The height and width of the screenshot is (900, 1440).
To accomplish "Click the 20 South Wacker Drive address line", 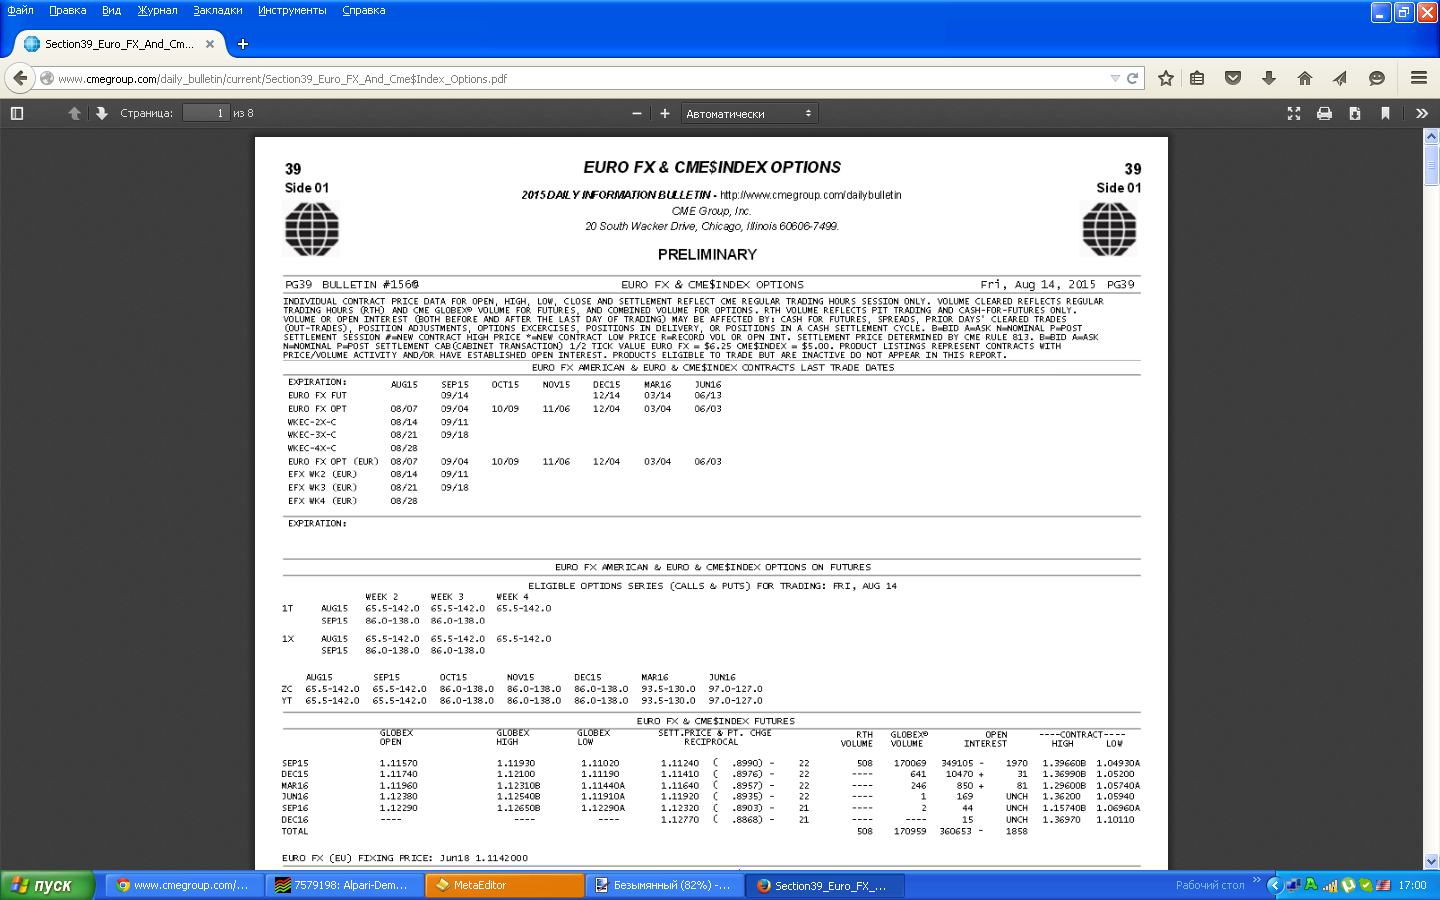I will point(712,226).
